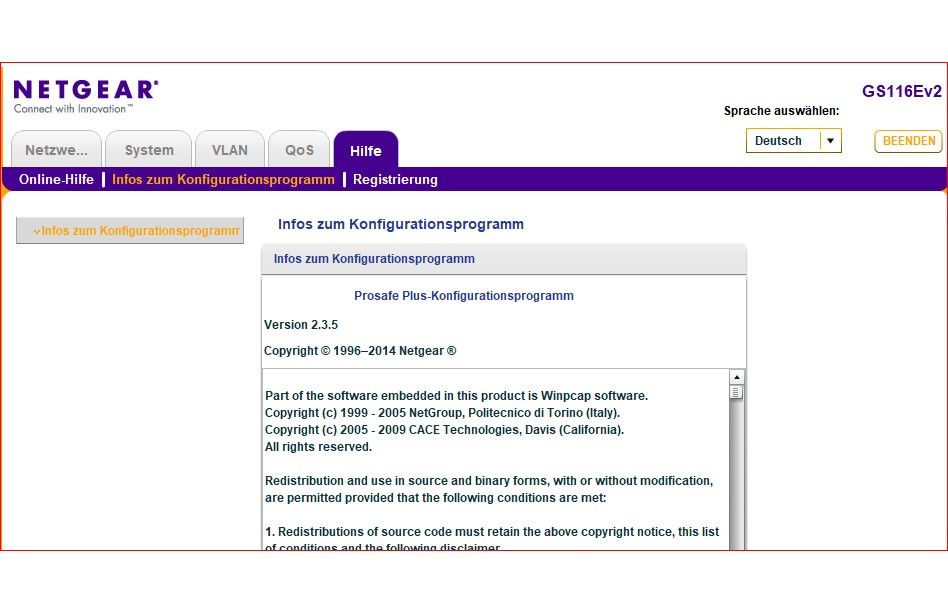Select sidebar Infos zum Konfigurationsprogramm entry
The height and width of the screenshot is (612, 948).
130,230
